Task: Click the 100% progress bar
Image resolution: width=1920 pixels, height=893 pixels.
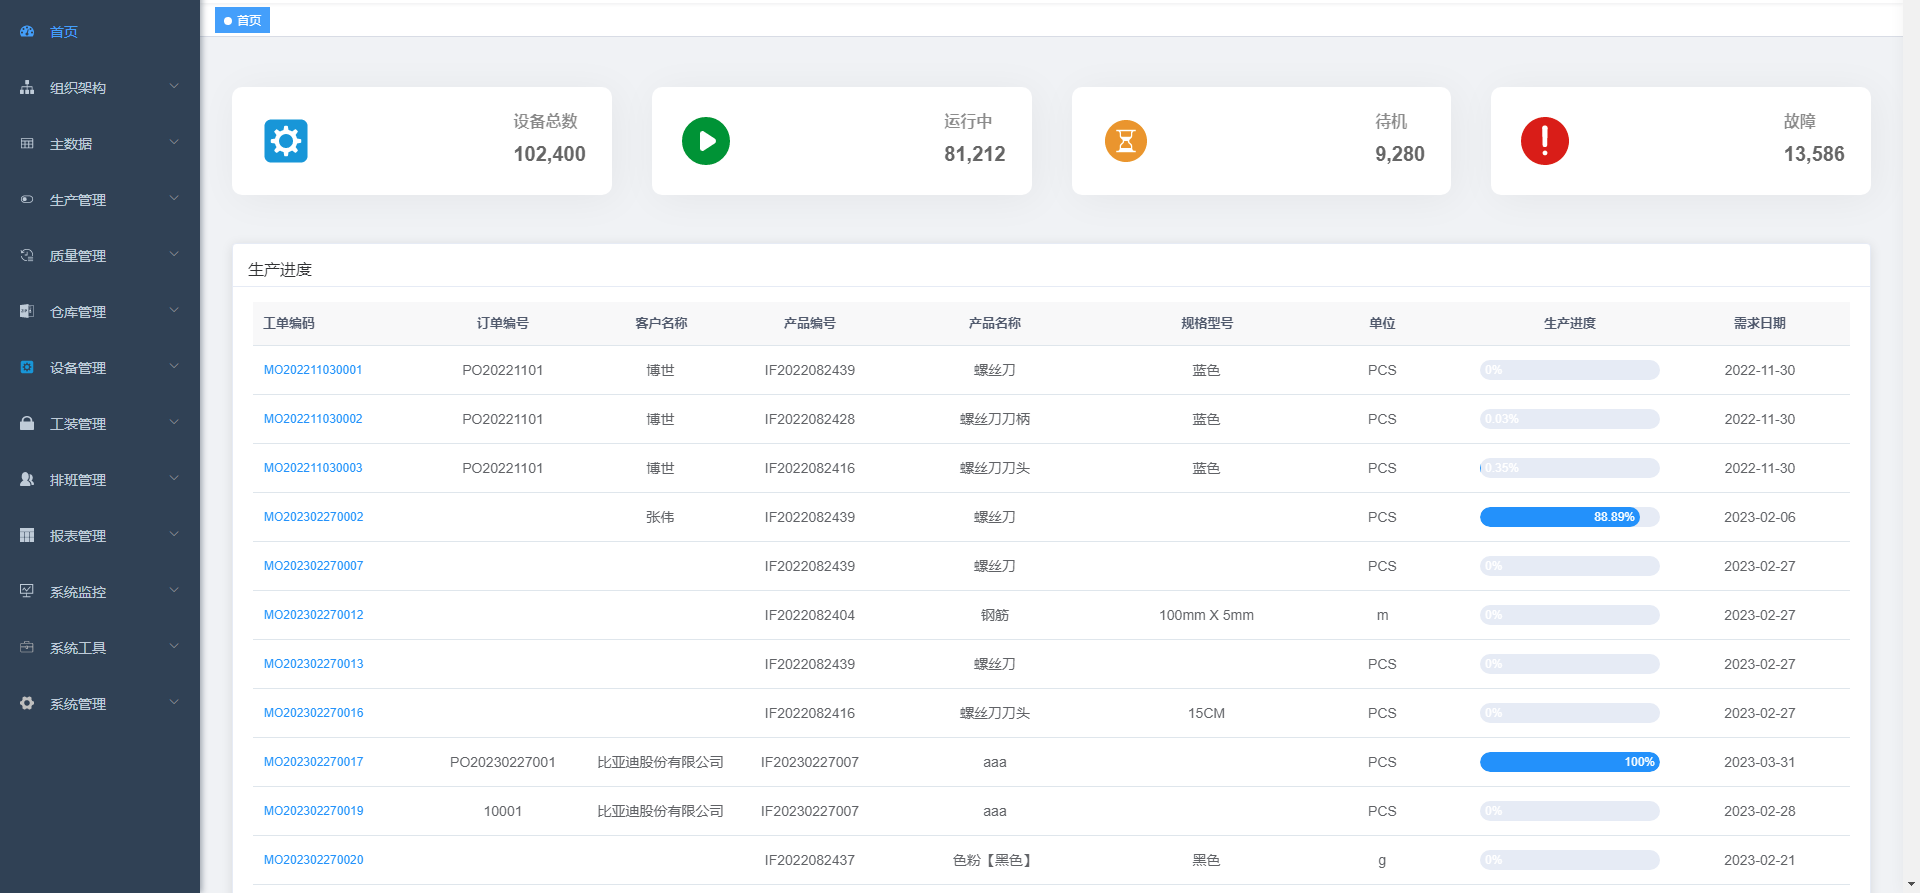Action: tap(1569, 762)
